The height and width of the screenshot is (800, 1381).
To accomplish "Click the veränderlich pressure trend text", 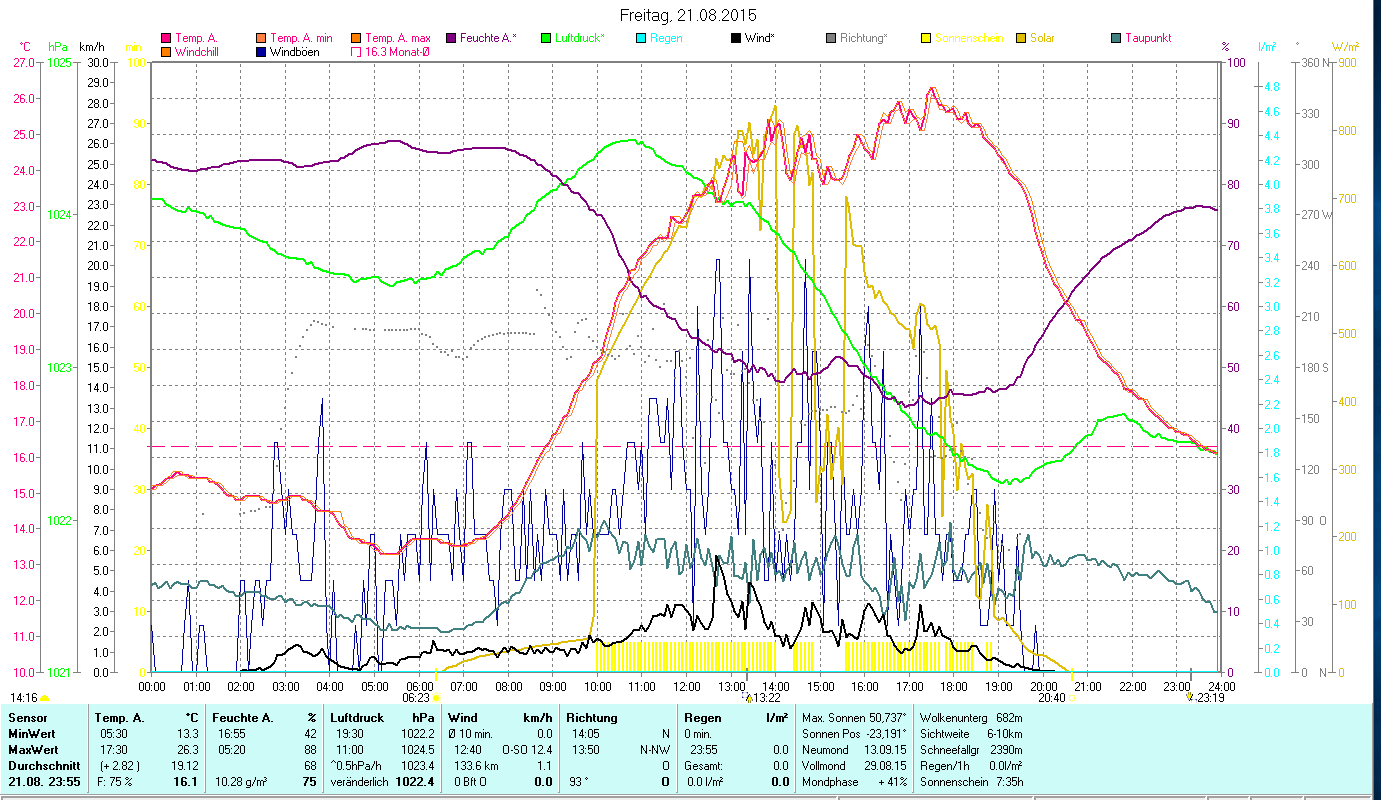I will point(359,782).
